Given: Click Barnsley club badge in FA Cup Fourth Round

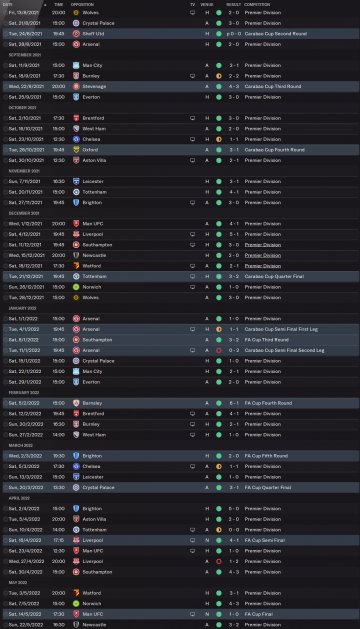Looking at the screenshot, I should point(76,403).
